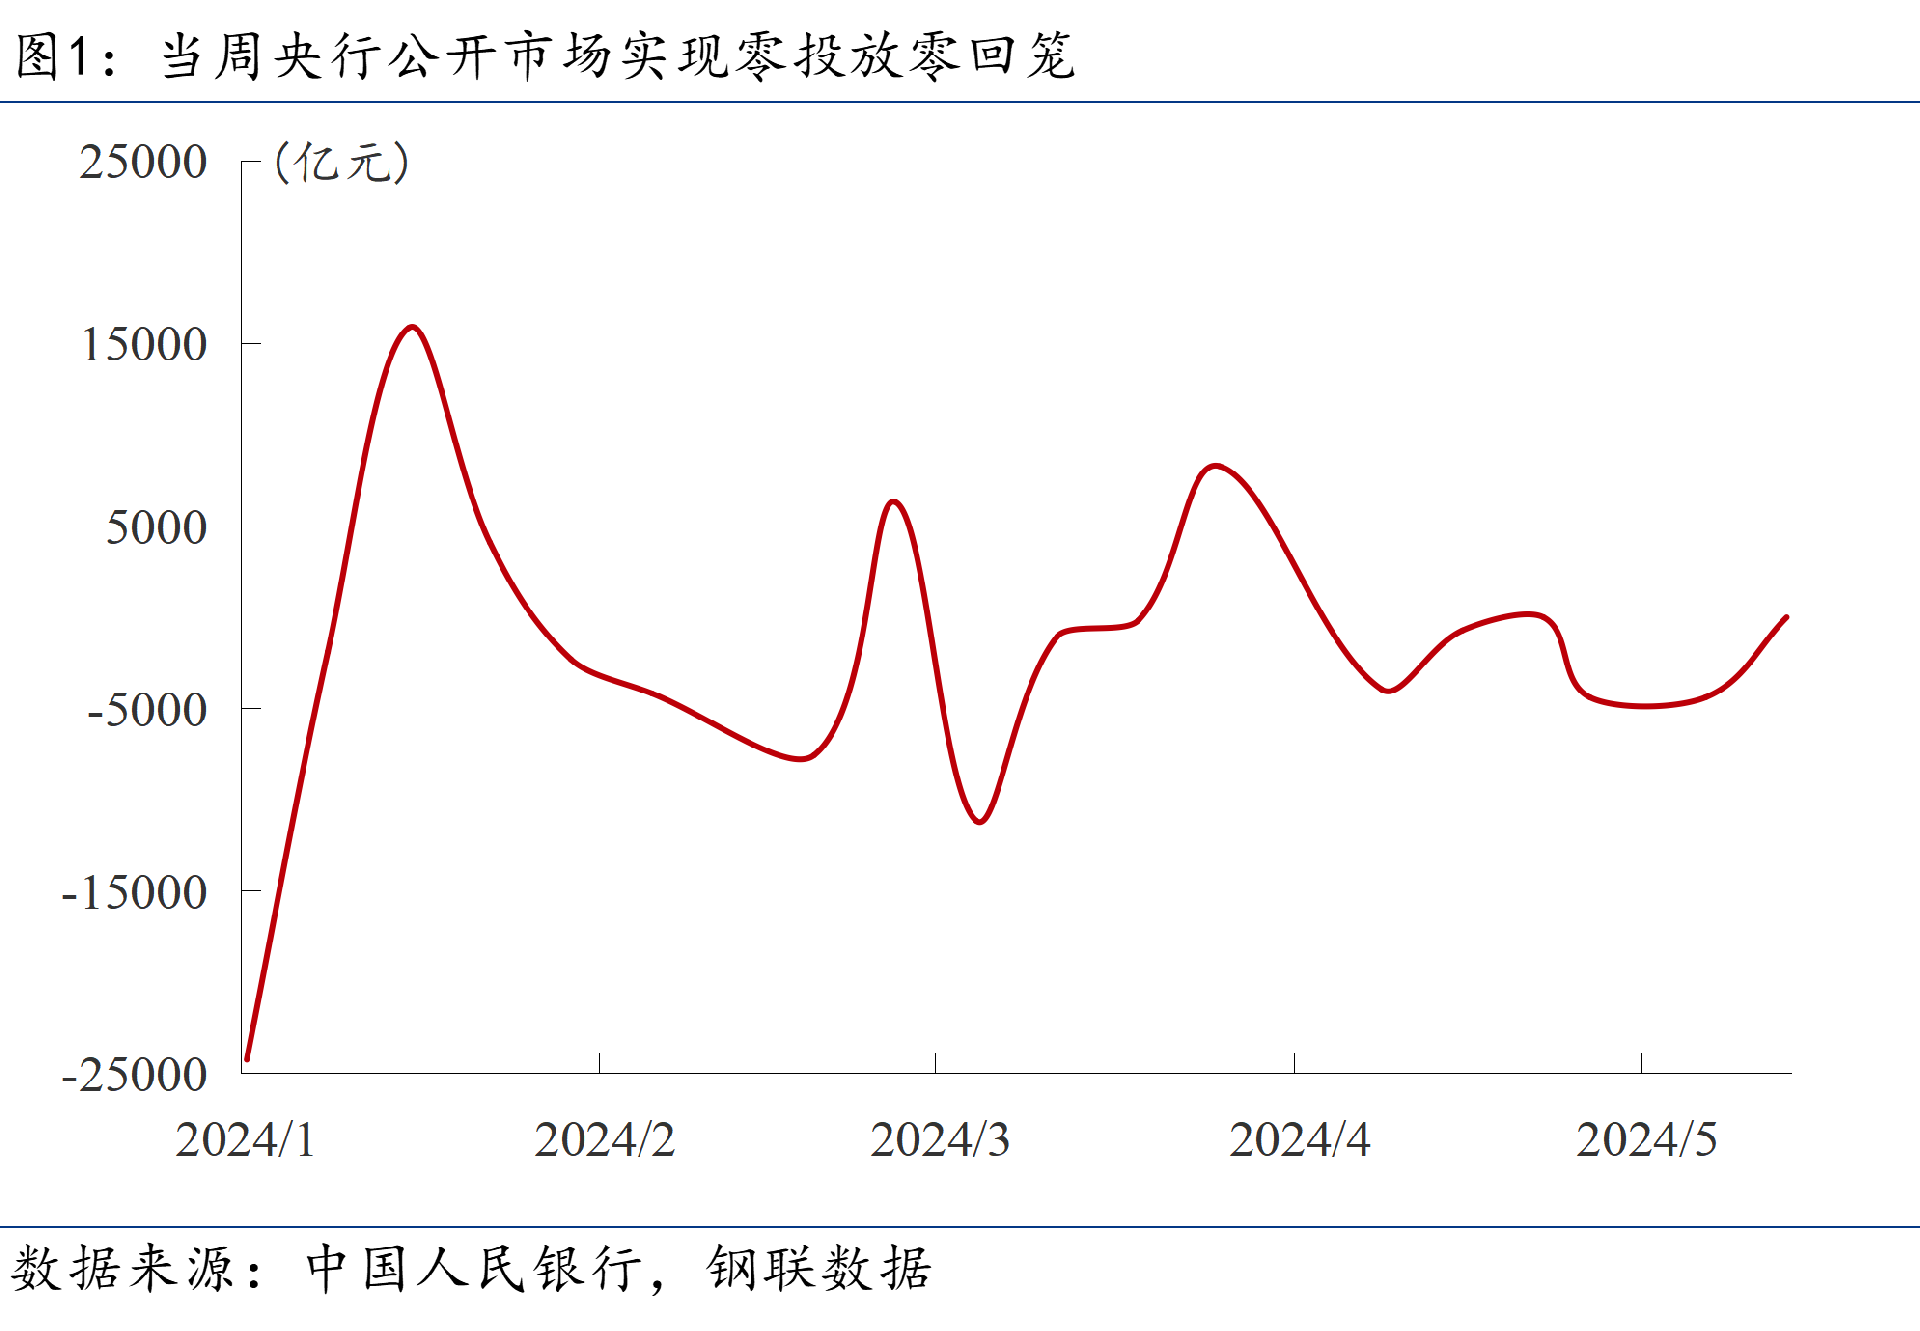The image size is (1920, 1331).
Task: Click the red line's highest peak near 15000
Action: 412,327
